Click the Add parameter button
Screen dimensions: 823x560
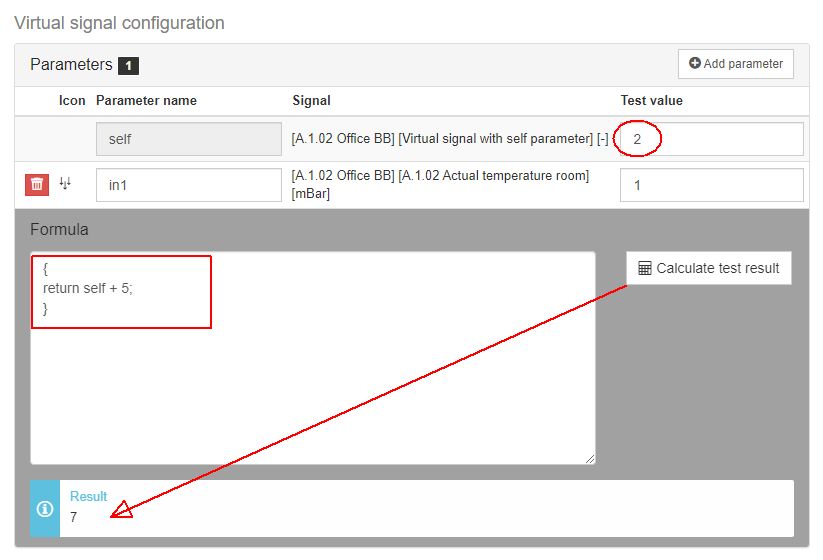tap(736, 64)
